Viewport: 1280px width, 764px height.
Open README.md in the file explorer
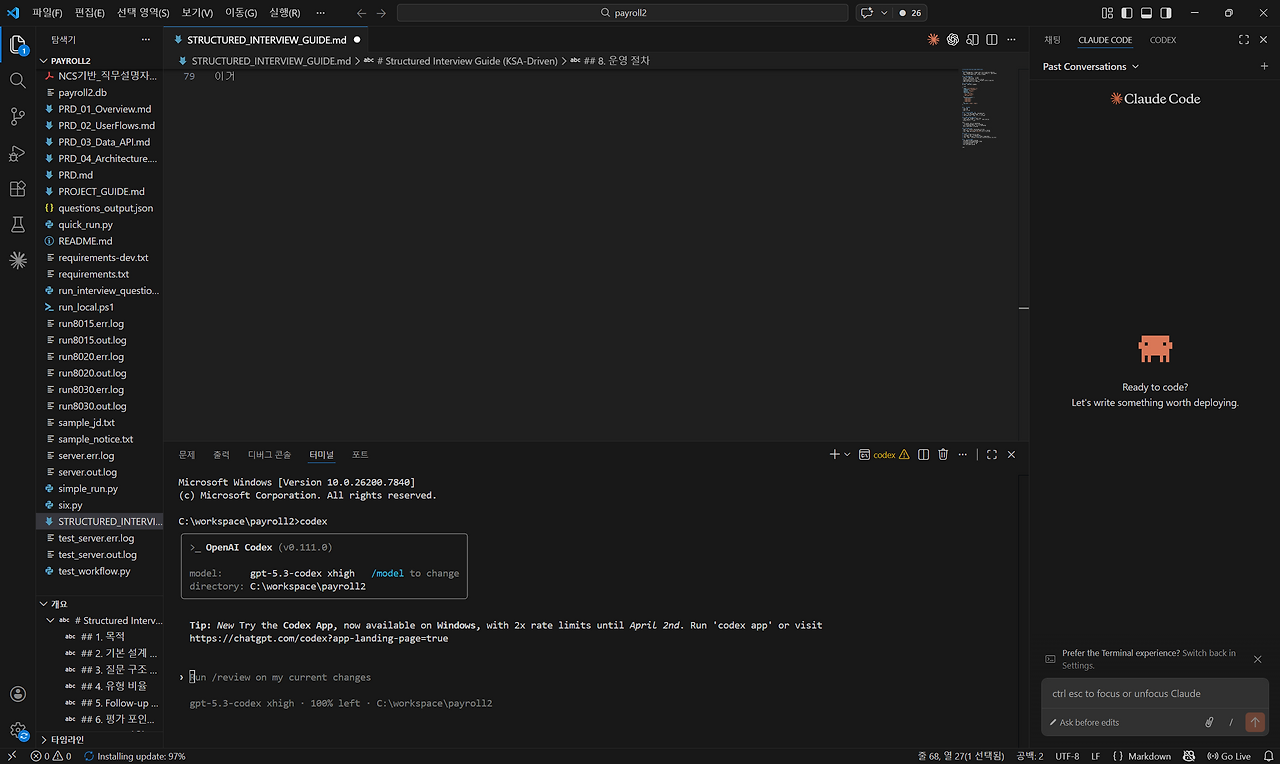click(x=85, y=241)
